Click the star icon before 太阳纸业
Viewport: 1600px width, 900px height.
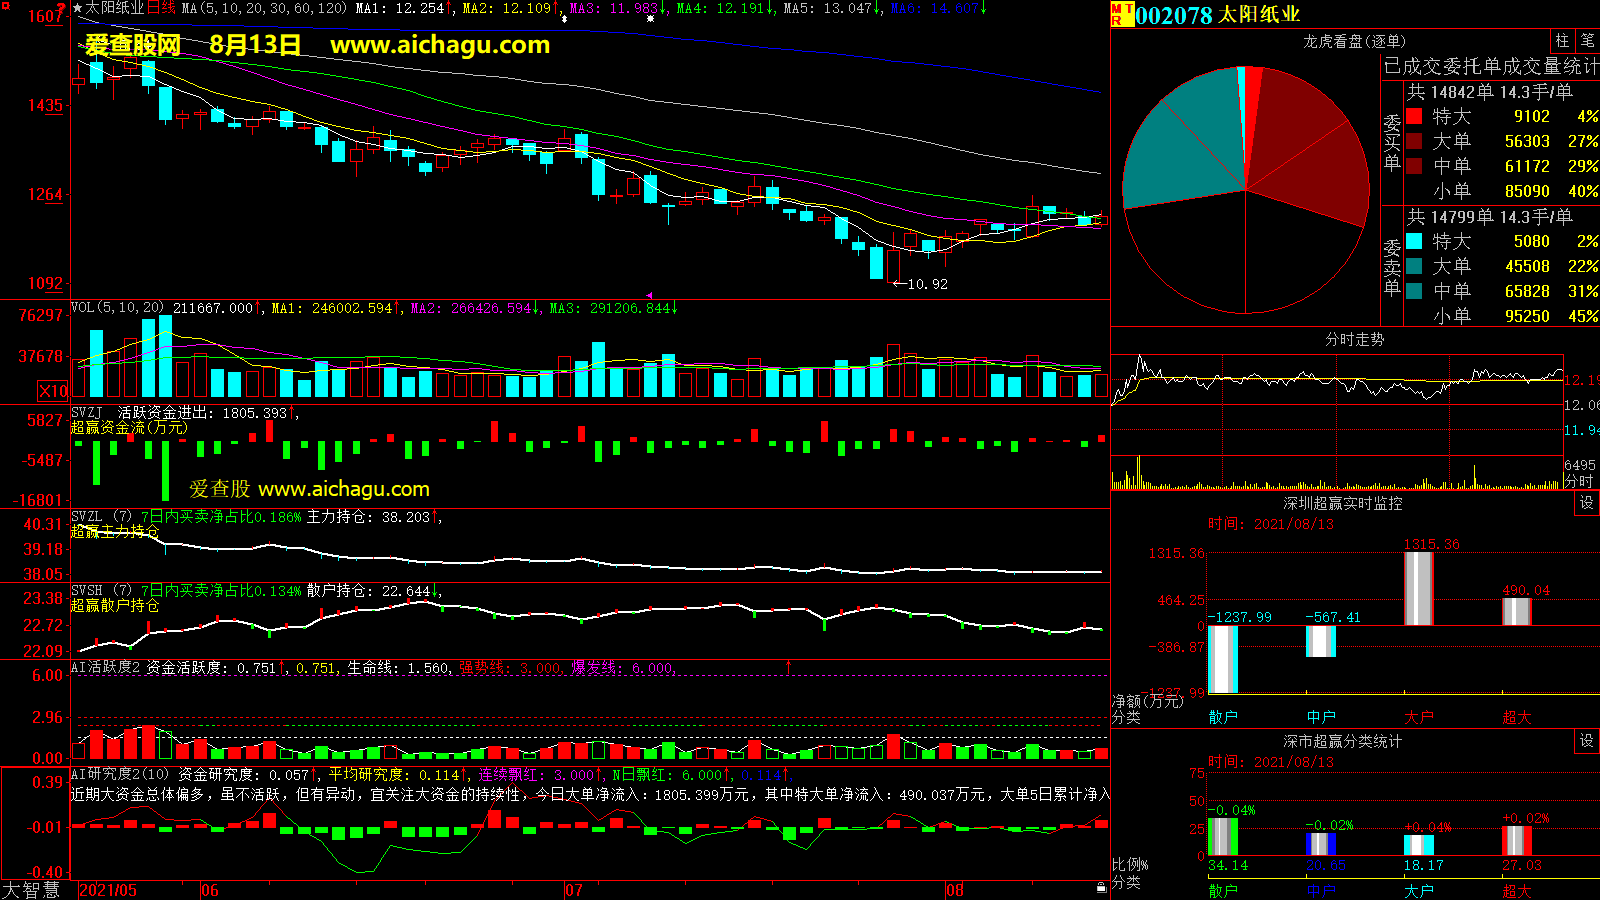[x=78, y=8]
